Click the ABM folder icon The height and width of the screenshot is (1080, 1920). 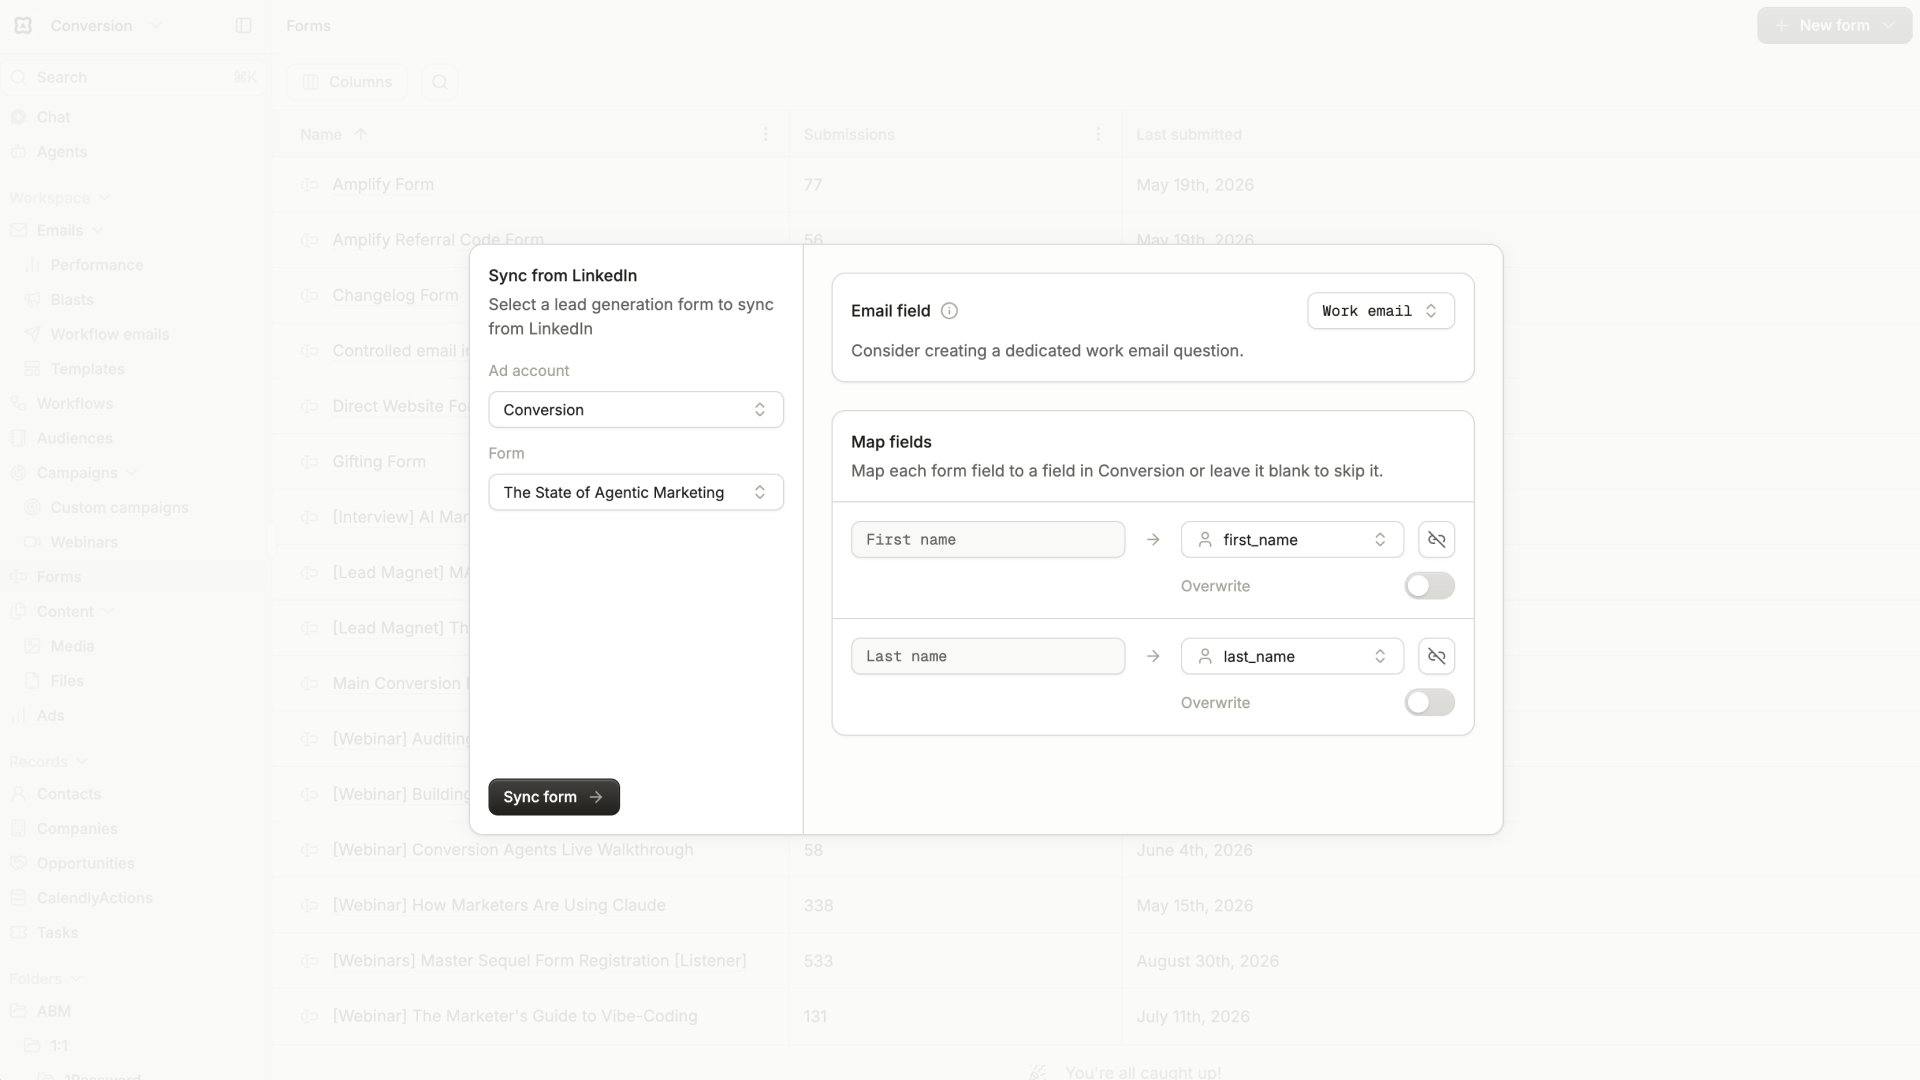coord(18,1011)
